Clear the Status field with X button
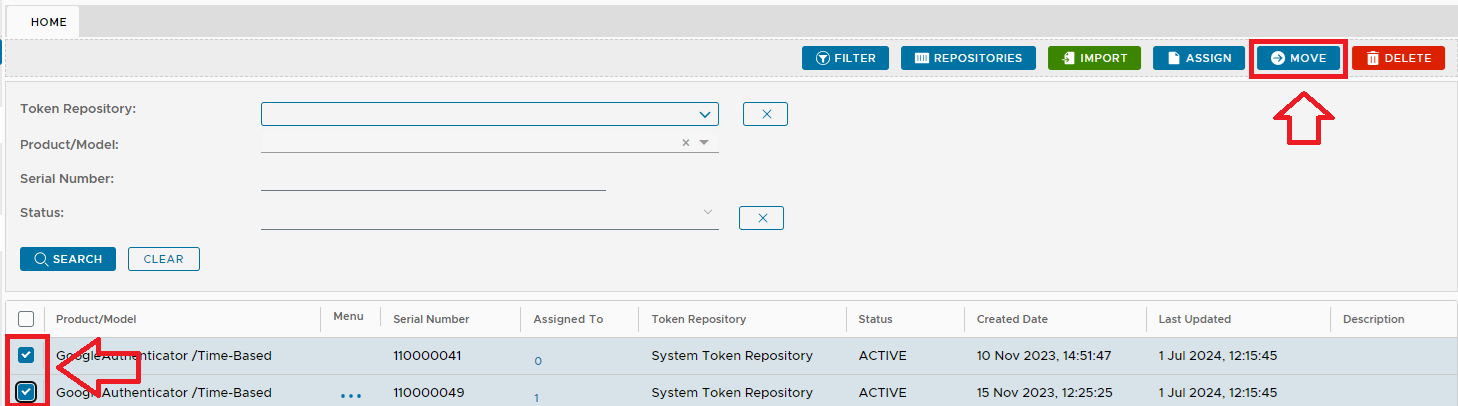 (761, 218)
